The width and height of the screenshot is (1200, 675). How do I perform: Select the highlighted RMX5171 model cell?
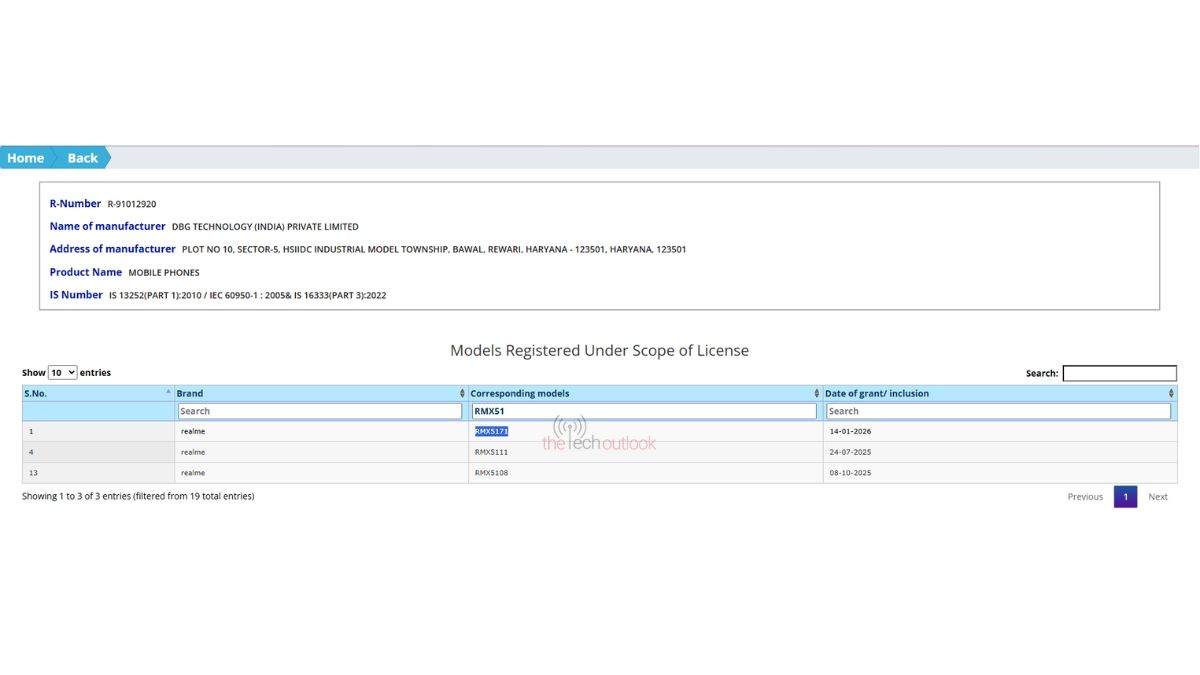tap(491, 431)
